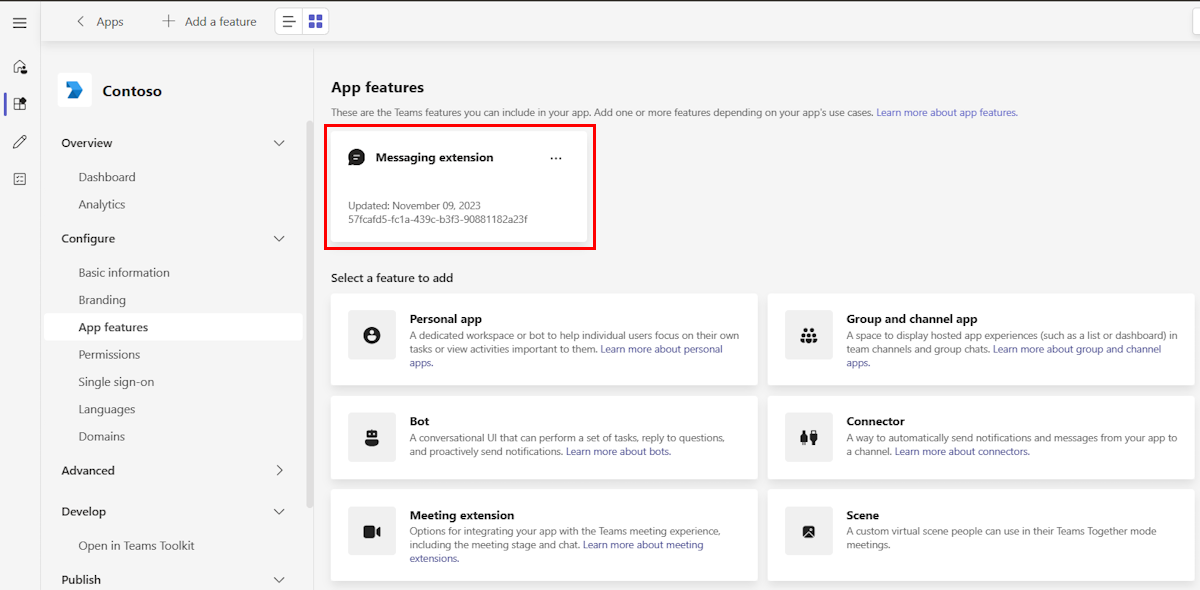Click the Contoso app logo

[76, 90]
